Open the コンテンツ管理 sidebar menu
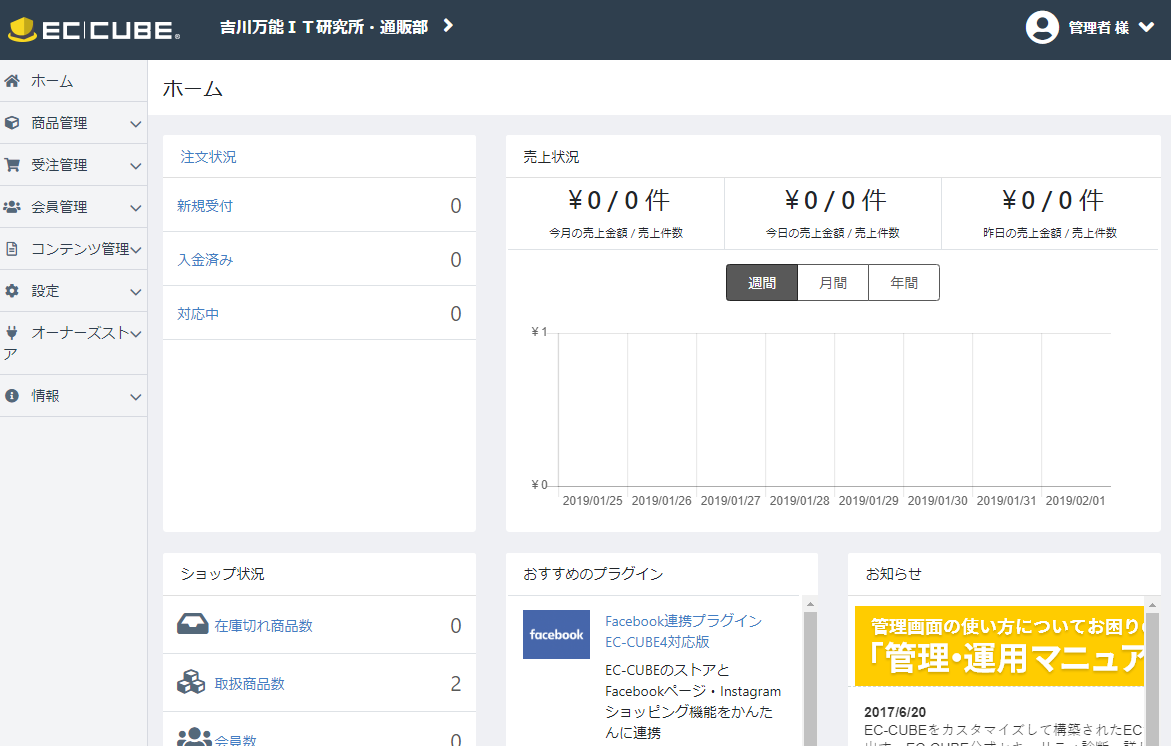Image resolution: width=1171 pixels, height=746 pixels. click(80, 249)
